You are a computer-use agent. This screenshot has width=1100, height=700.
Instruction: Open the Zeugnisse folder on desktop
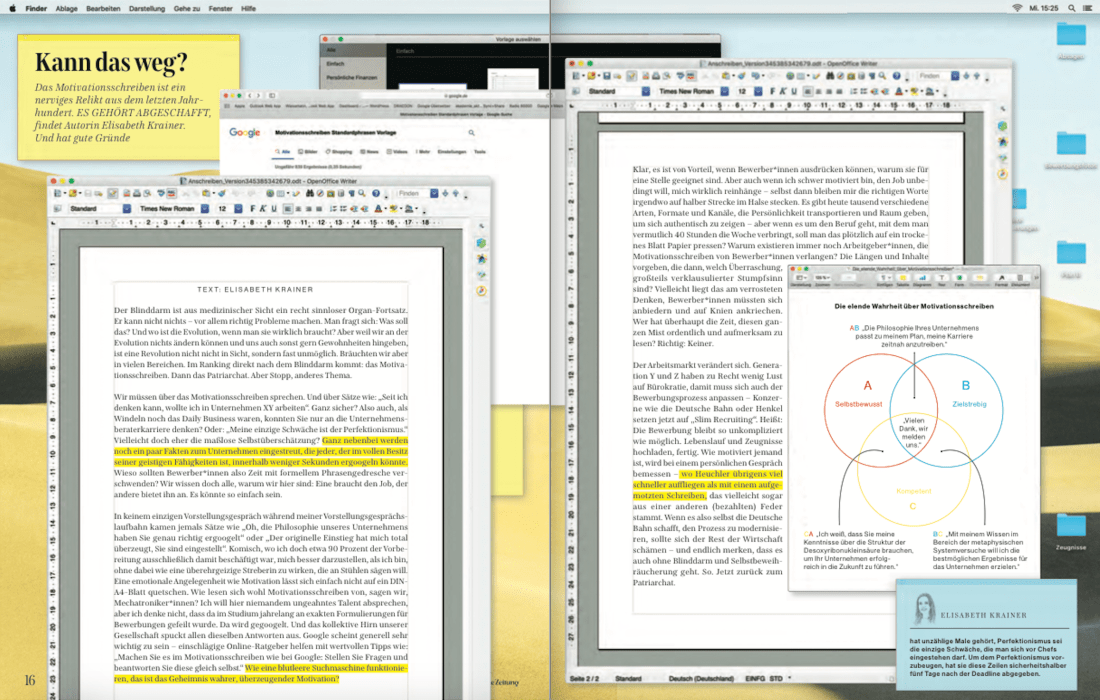[x=1070, y=525]
